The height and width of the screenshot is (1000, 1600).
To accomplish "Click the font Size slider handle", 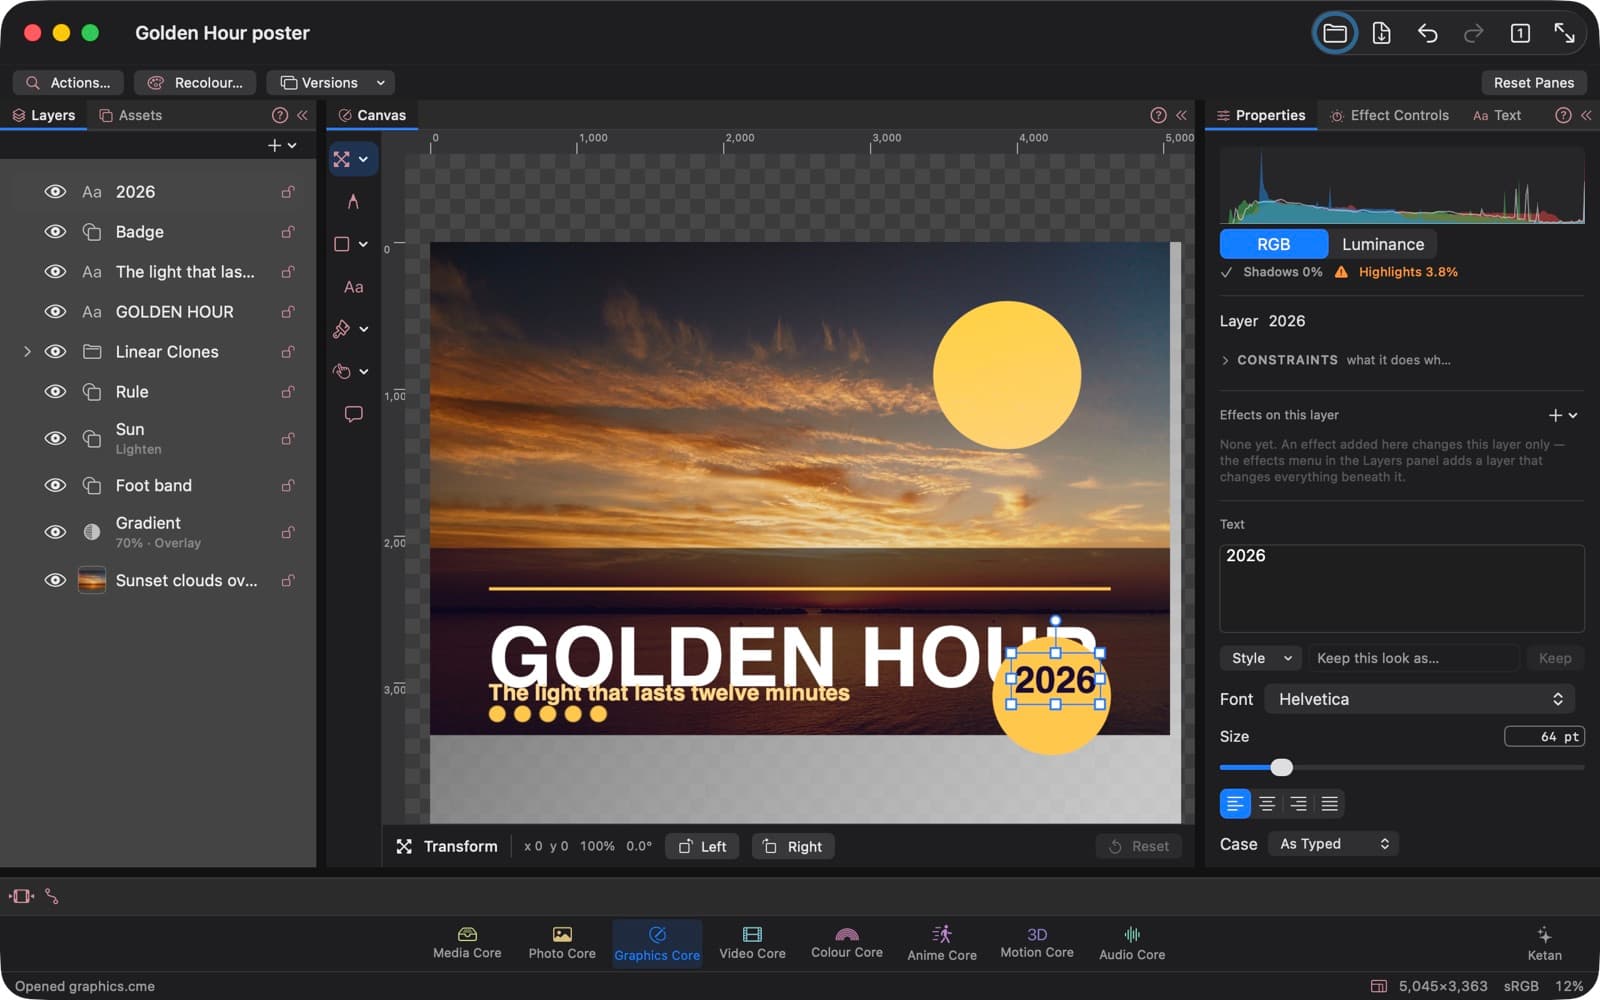I will [1281, 767].
